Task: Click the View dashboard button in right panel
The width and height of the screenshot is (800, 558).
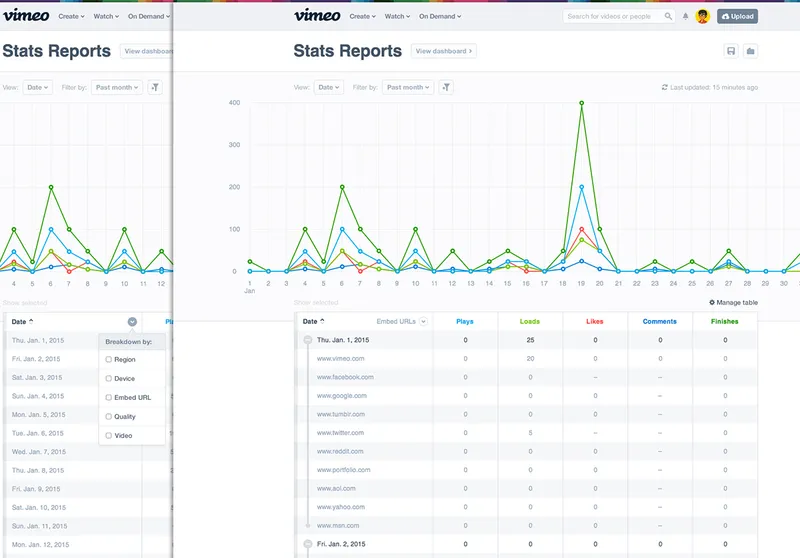Action: click(x=444, y=51)
